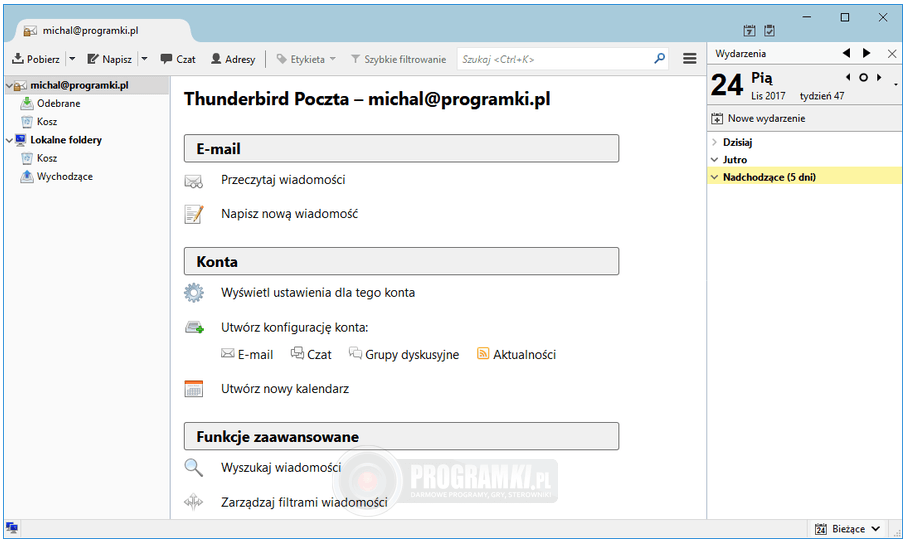
Task: Open the dropdown arrow next to Pobierz
Action: (72, 59)
